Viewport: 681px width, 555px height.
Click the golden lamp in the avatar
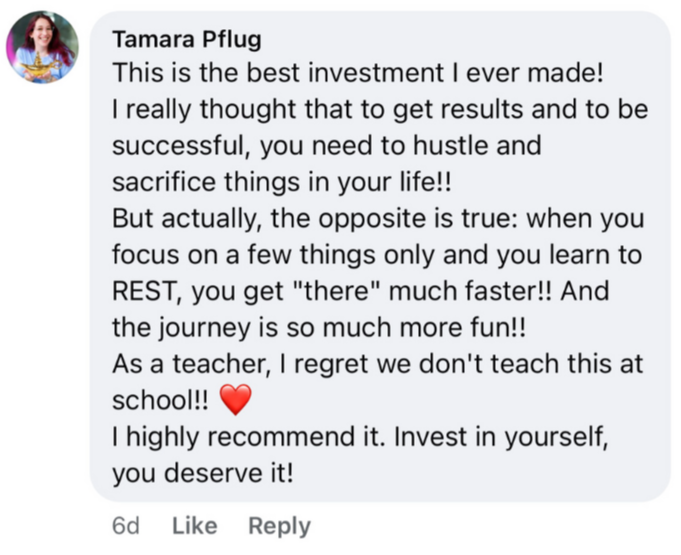(x=40, y=66)
